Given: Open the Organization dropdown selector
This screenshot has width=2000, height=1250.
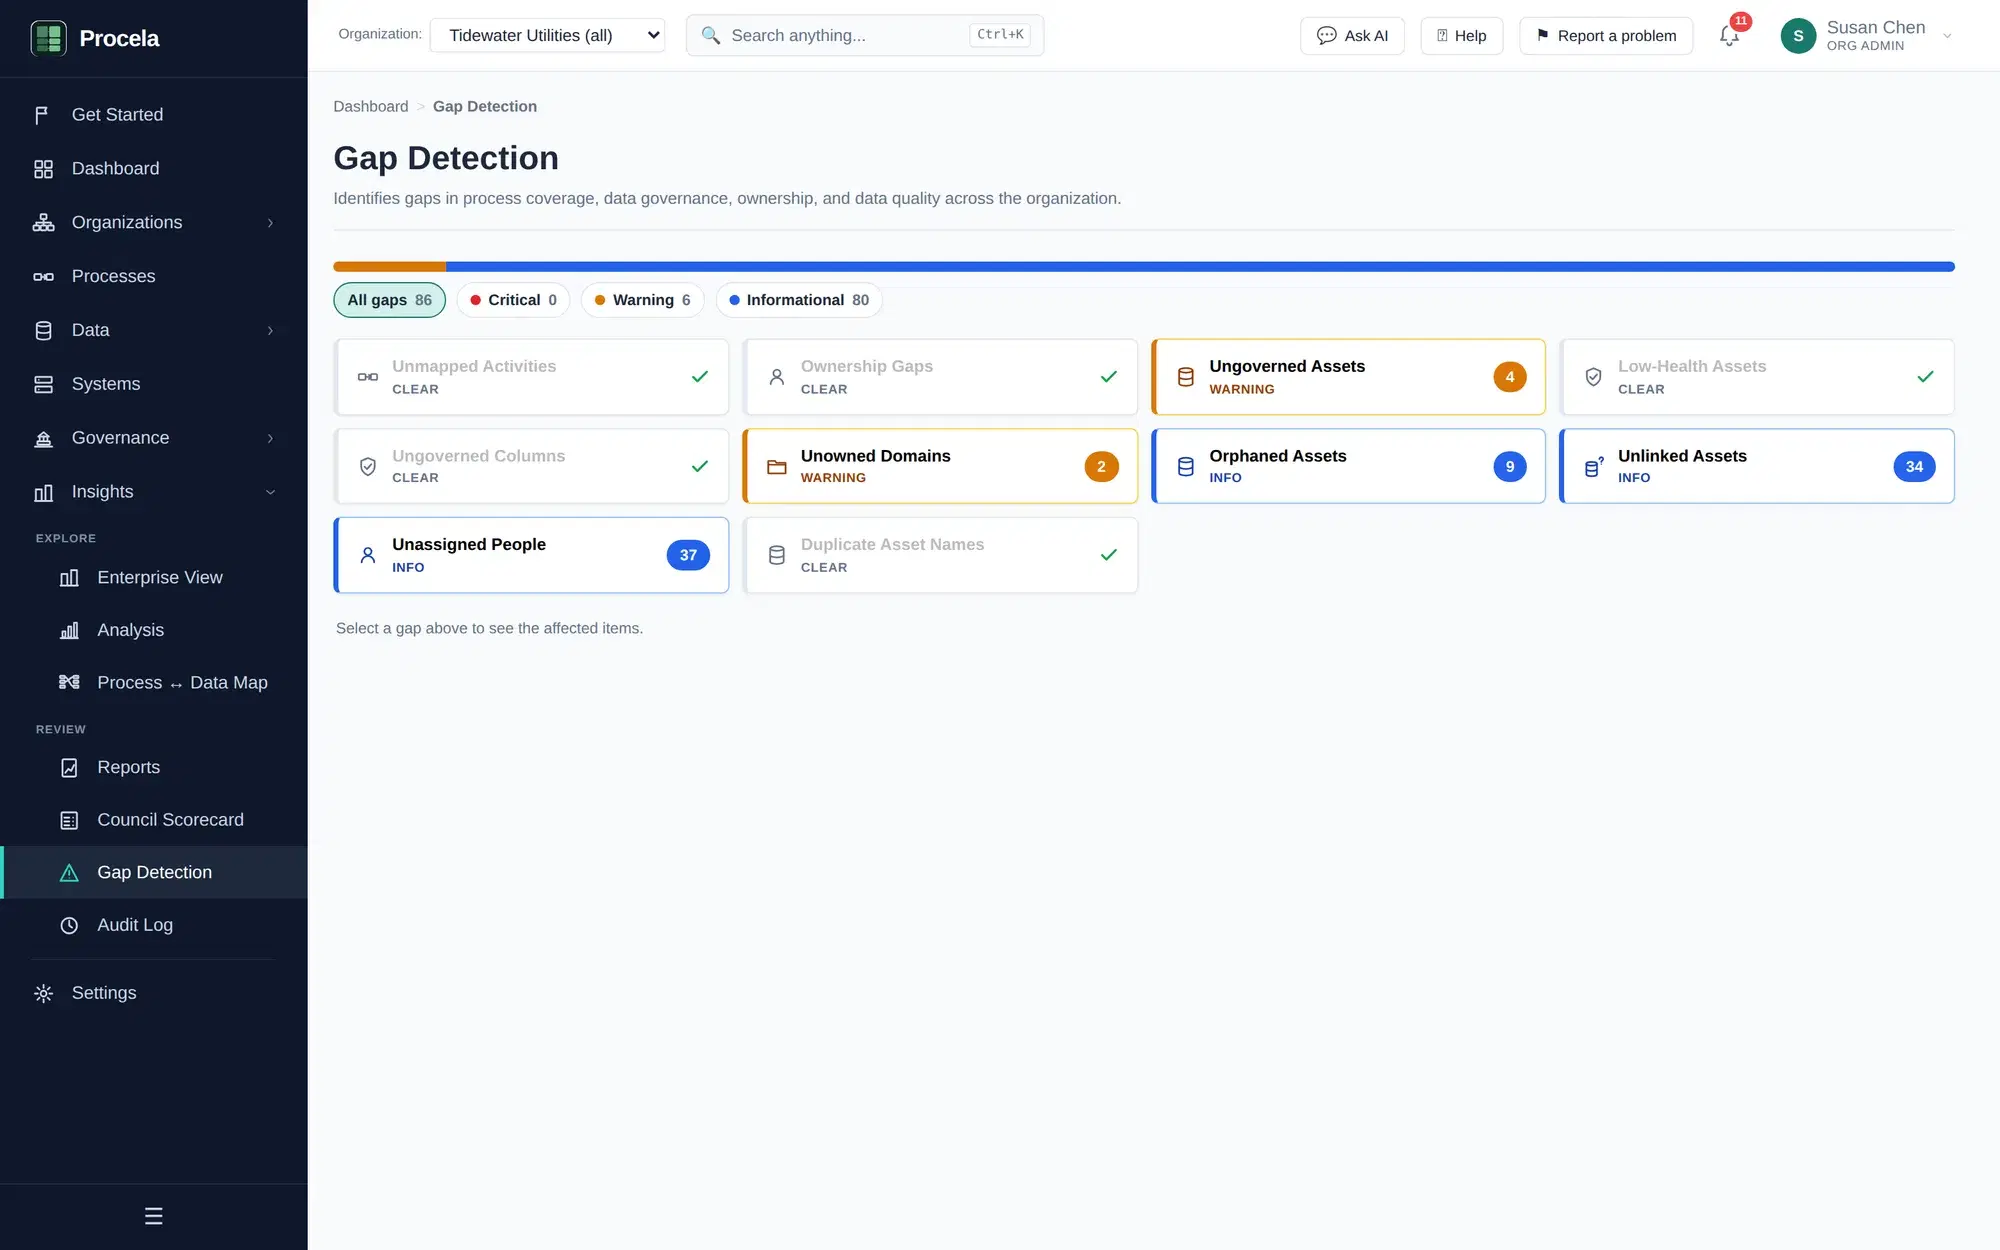Looking at the screenshot, I should [x=548, y=36].
